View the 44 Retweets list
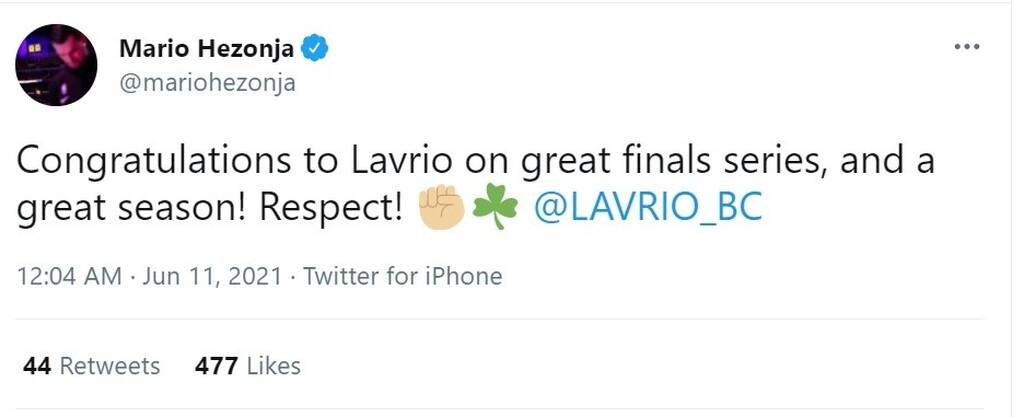1024x417 pixels. pyautogui.click(x=91, y=366)
